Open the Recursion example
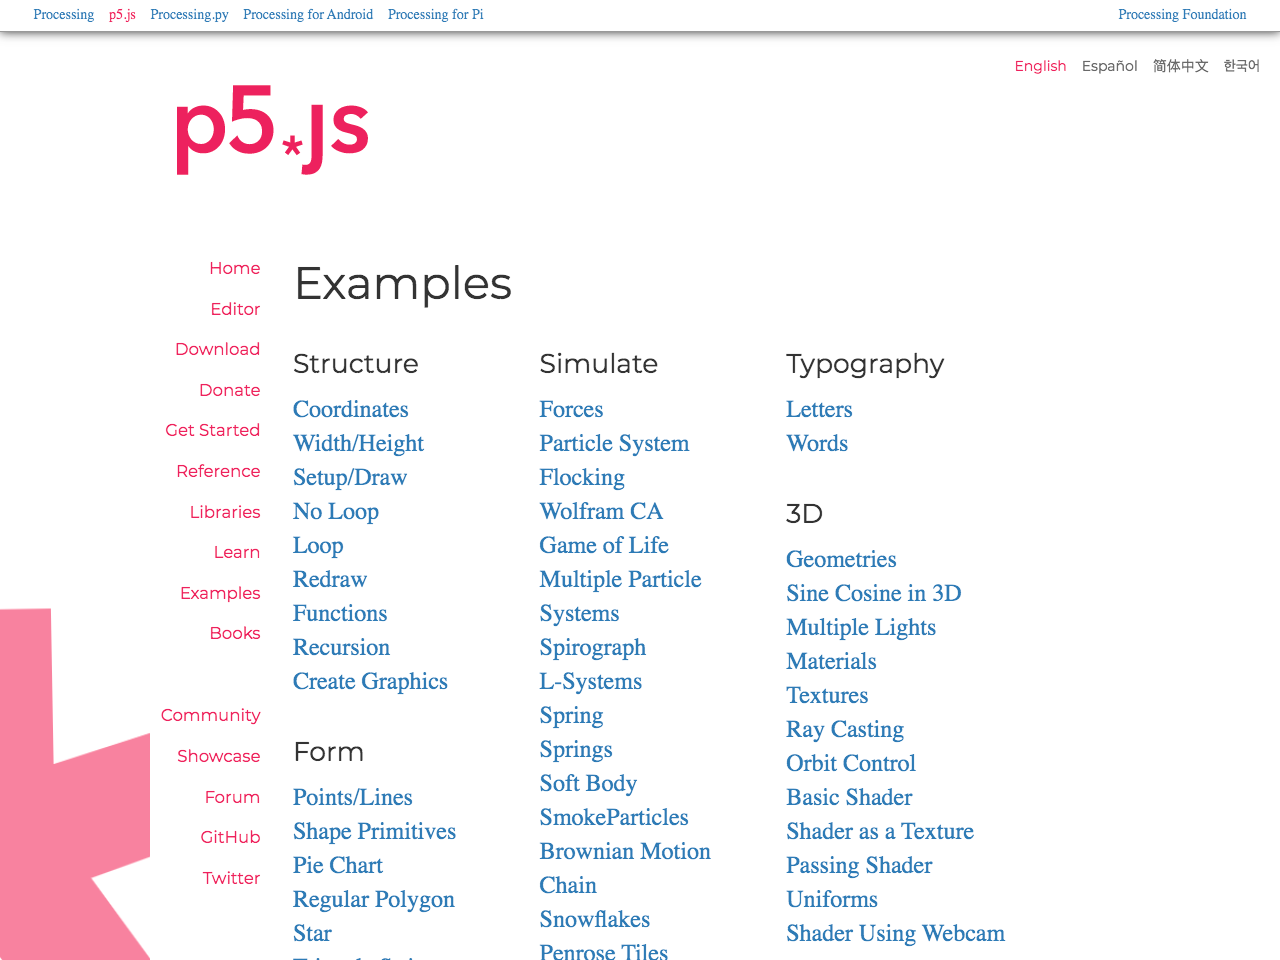Viewport: 1280px width, 960px height. [341, 647]
